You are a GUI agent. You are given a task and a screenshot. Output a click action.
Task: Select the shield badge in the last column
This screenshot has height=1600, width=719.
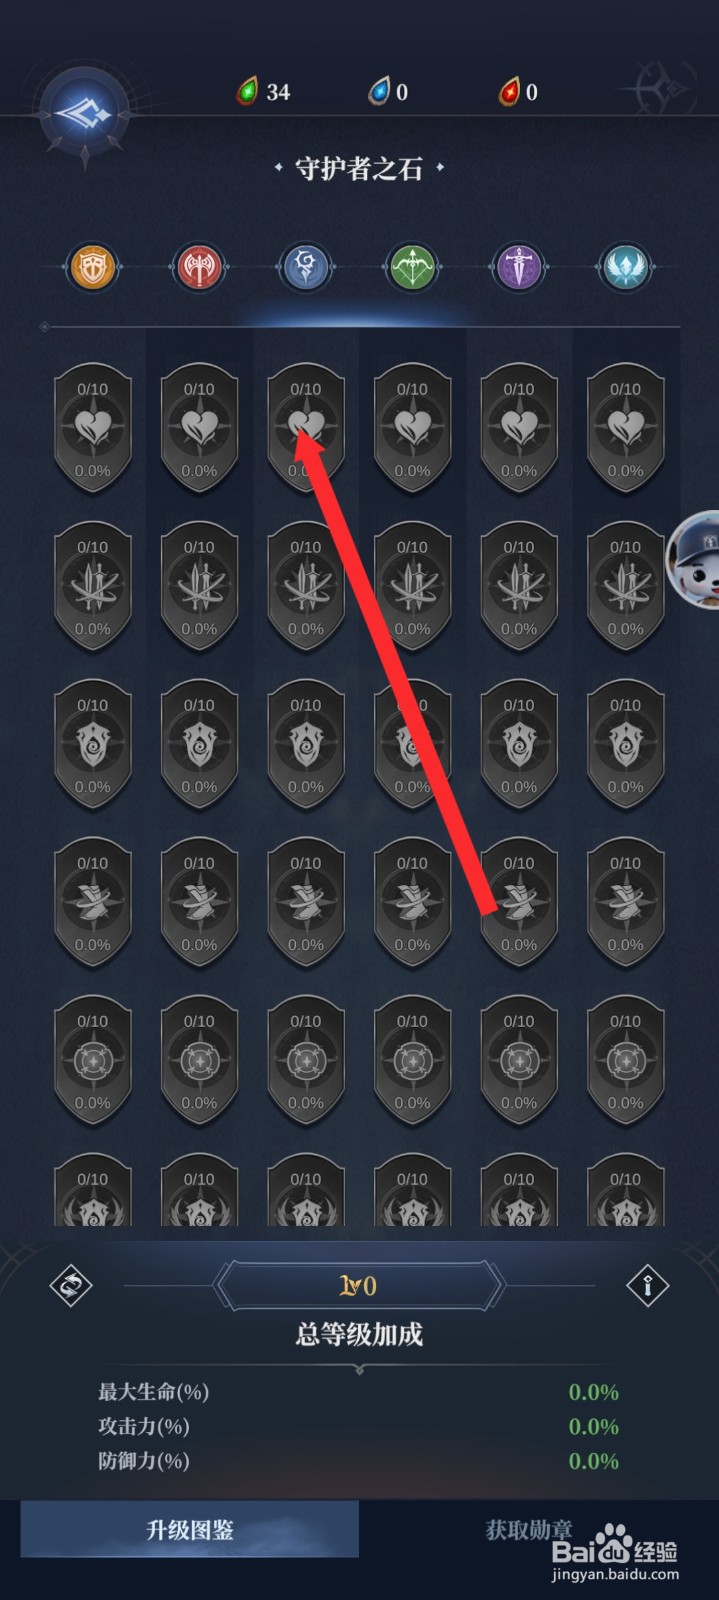[625, 745]
